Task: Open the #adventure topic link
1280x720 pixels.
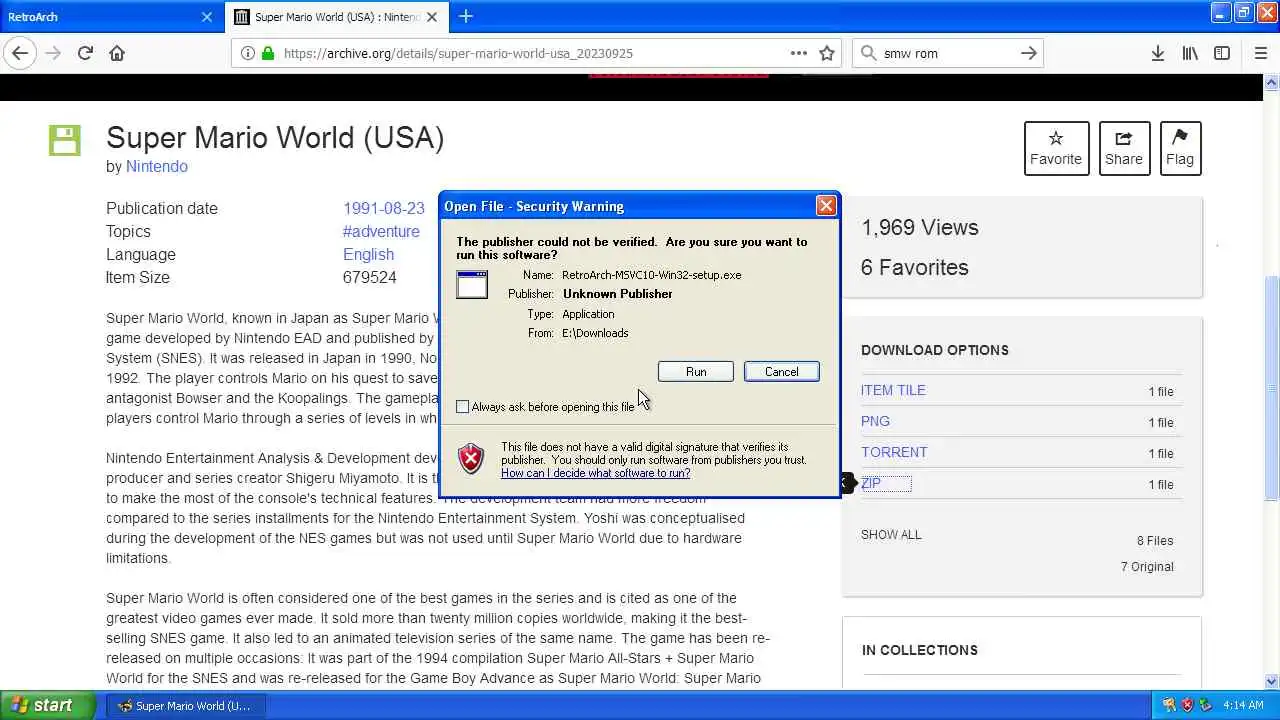Action: pyautogui.click(x=381, y=231)
